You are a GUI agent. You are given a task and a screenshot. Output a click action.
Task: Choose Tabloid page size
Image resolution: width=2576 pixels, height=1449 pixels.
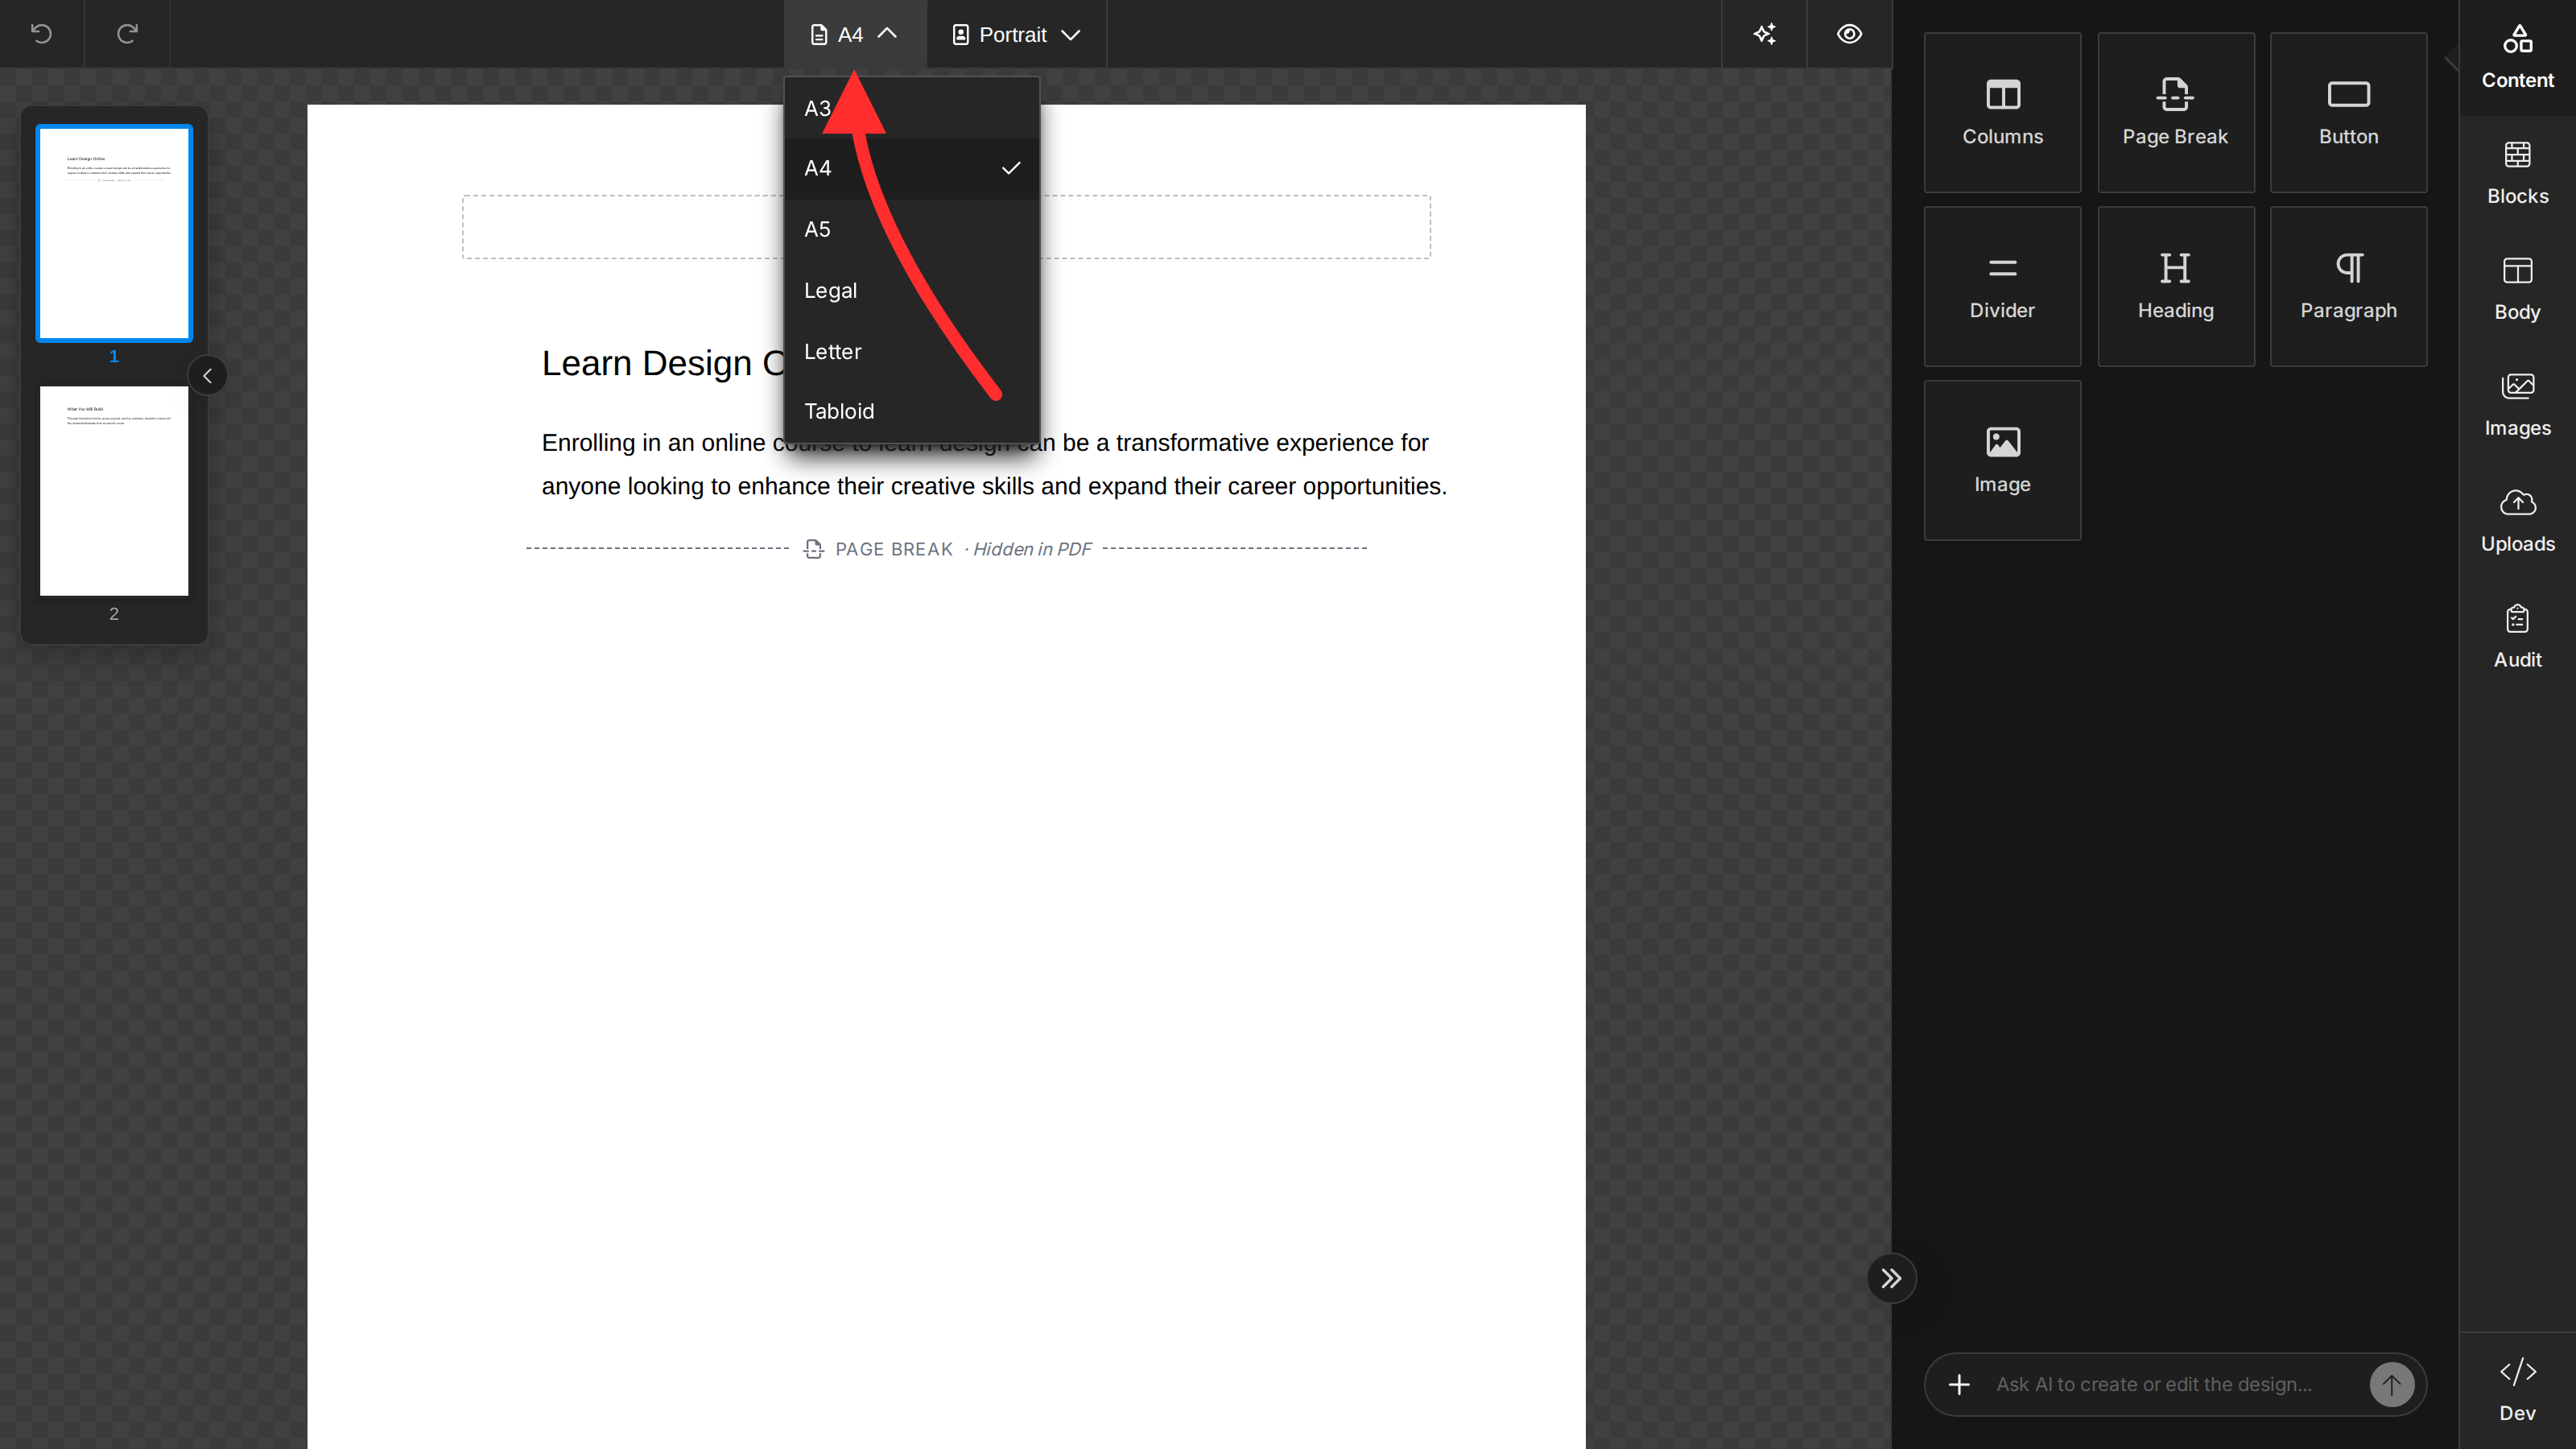[912, 411]
